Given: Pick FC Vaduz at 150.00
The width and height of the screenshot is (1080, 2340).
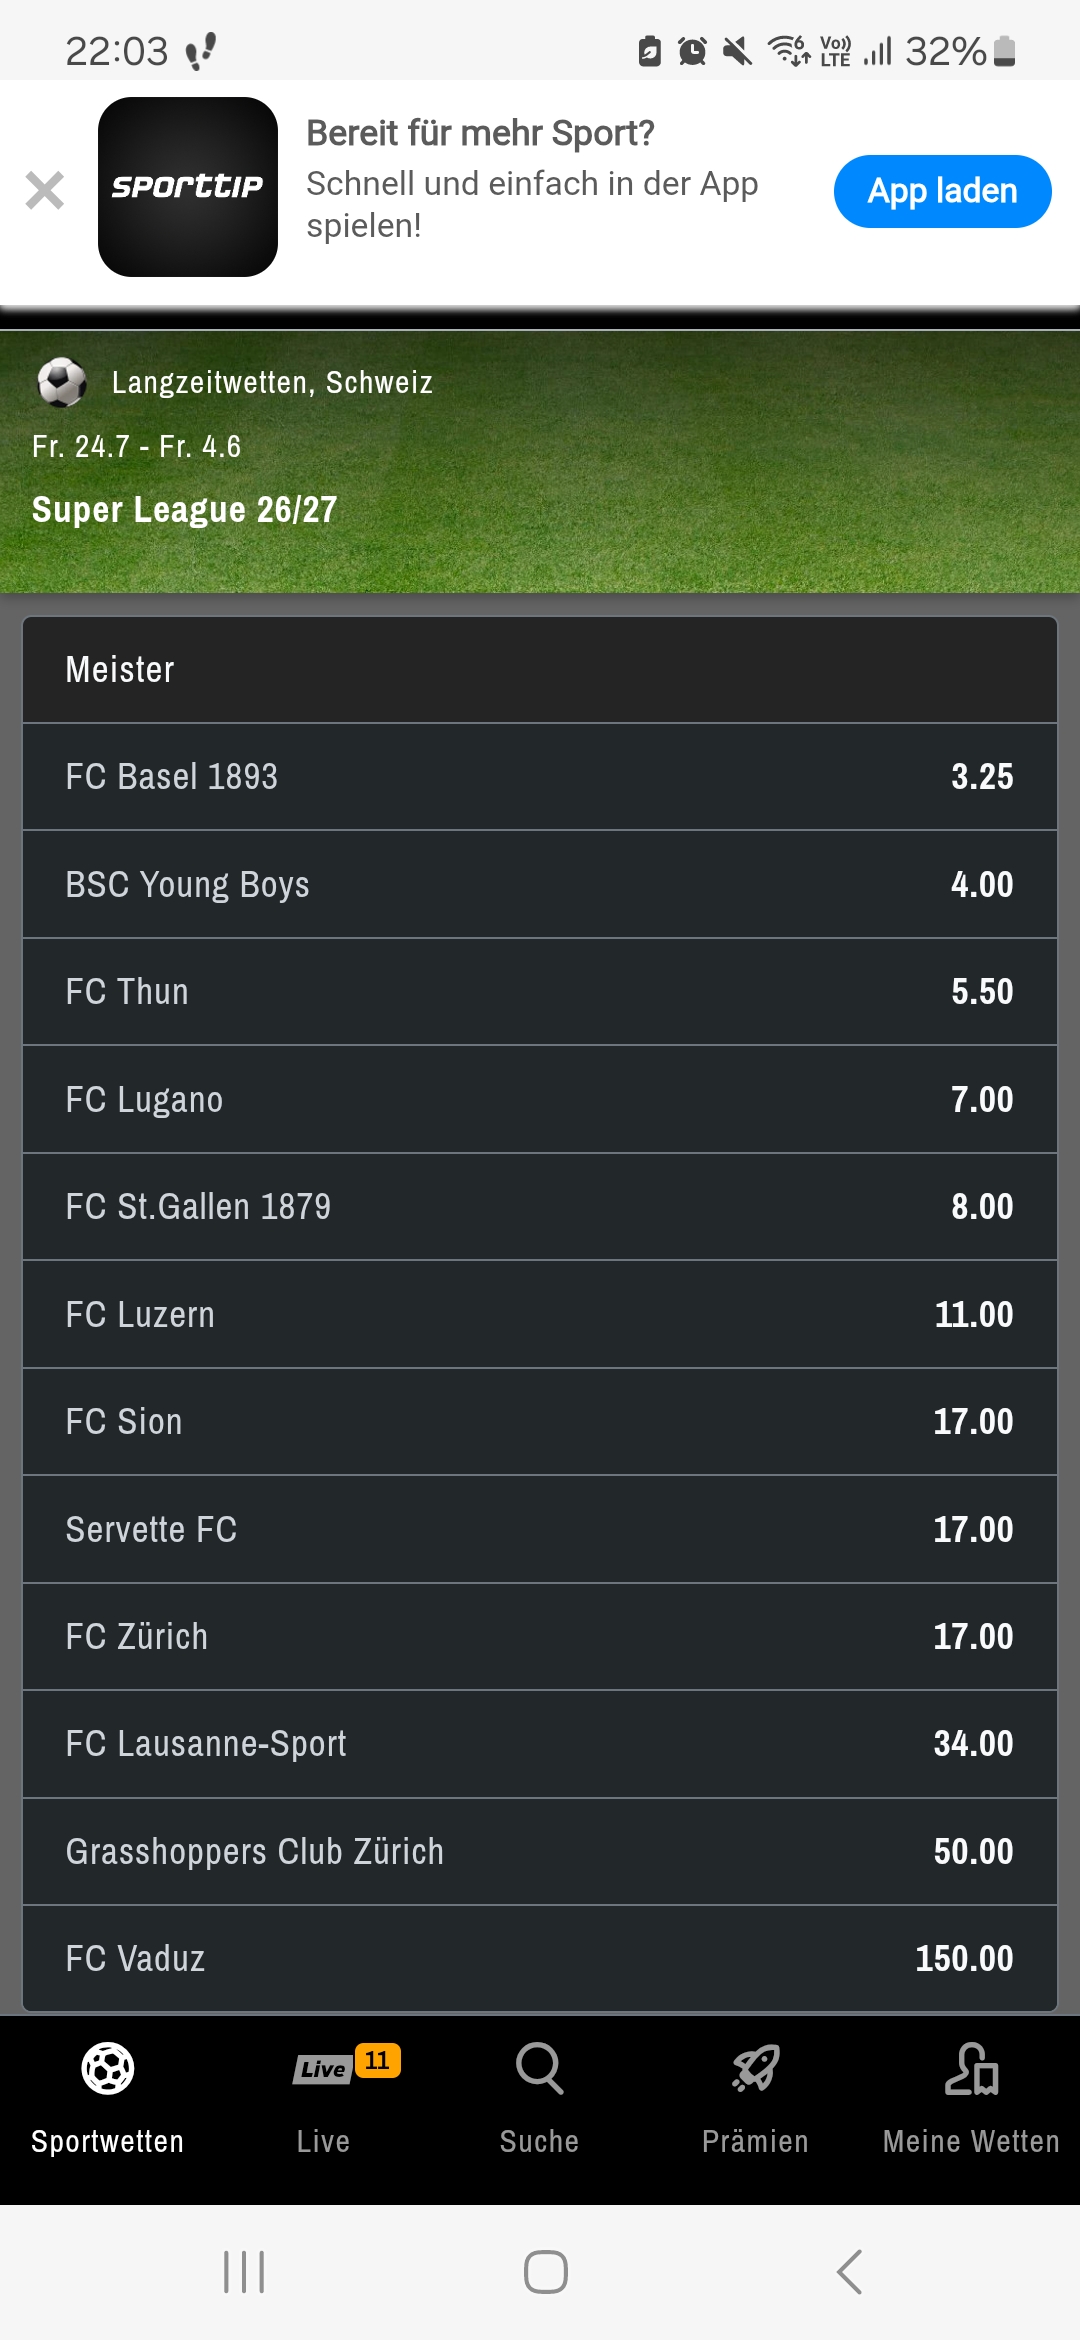Looking at the screenshot, I should (540, 1959).
